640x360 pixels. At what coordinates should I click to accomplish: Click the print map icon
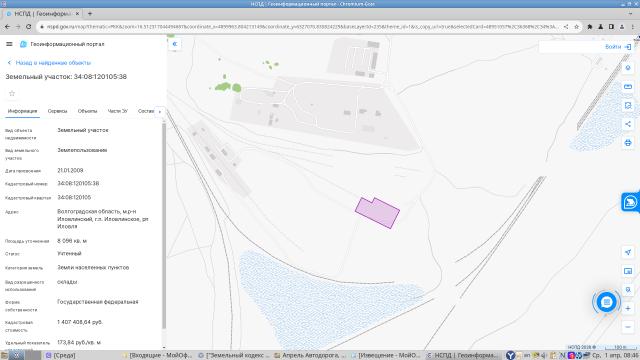pos(628,143)
